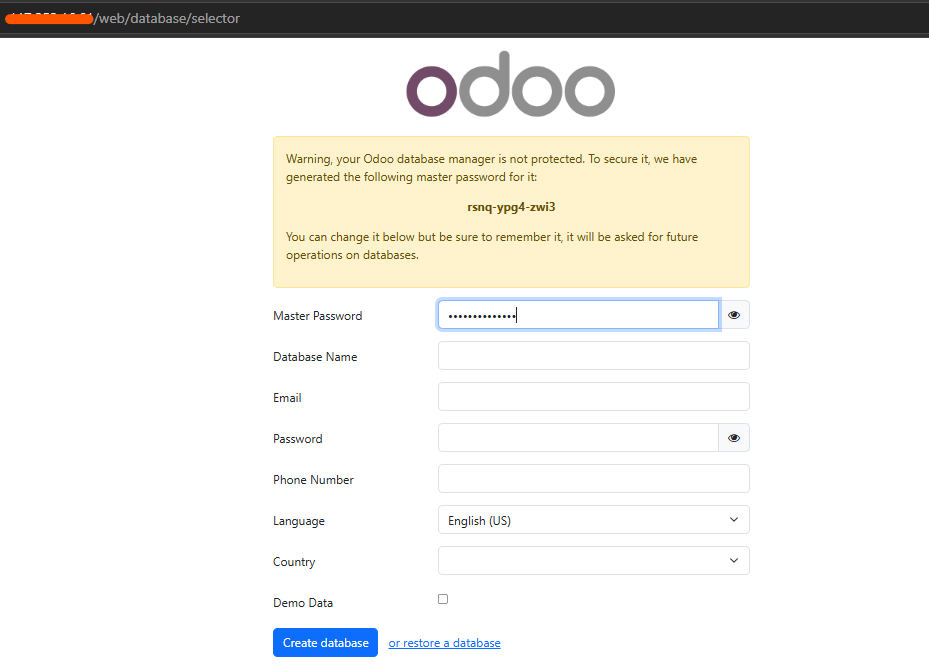Reveal the Password field using eye icon
The height and width of the screenshot is (666, 929).
tap(734, 438)
